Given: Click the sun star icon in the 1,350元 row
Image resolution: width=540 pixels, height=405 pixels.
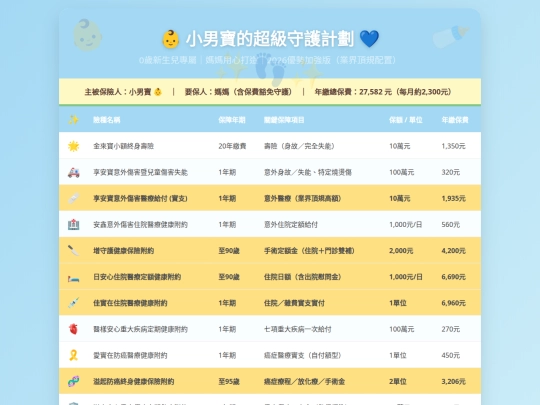Looking at the screenshot, I should click(73, 146).
